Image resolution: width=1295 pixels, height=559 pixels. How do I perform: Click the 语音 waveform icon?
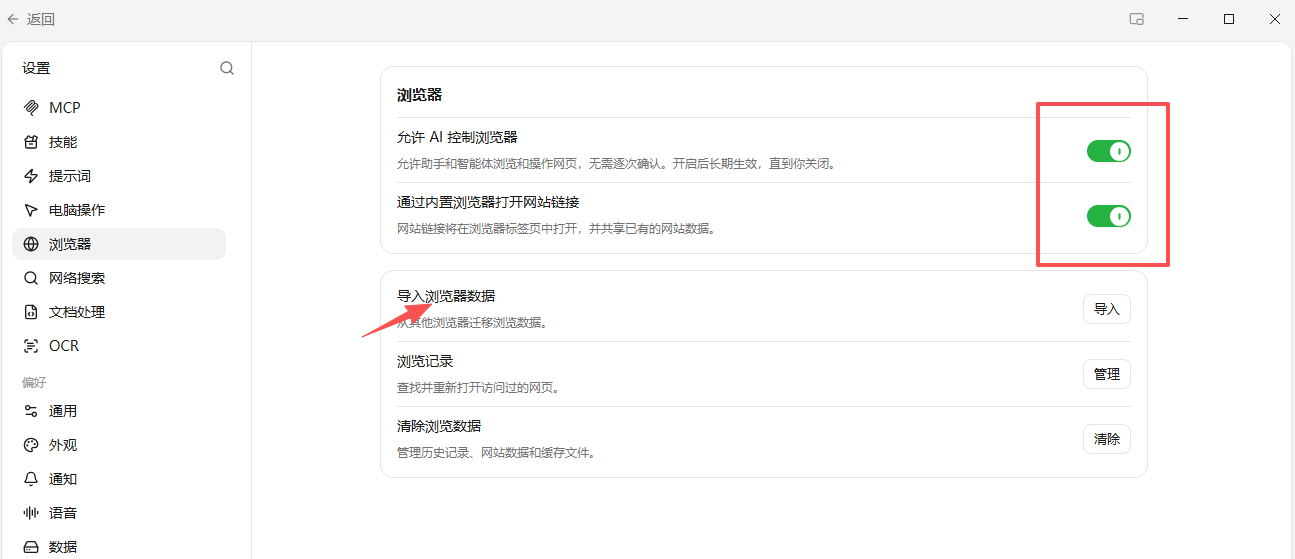pos(31,513)
